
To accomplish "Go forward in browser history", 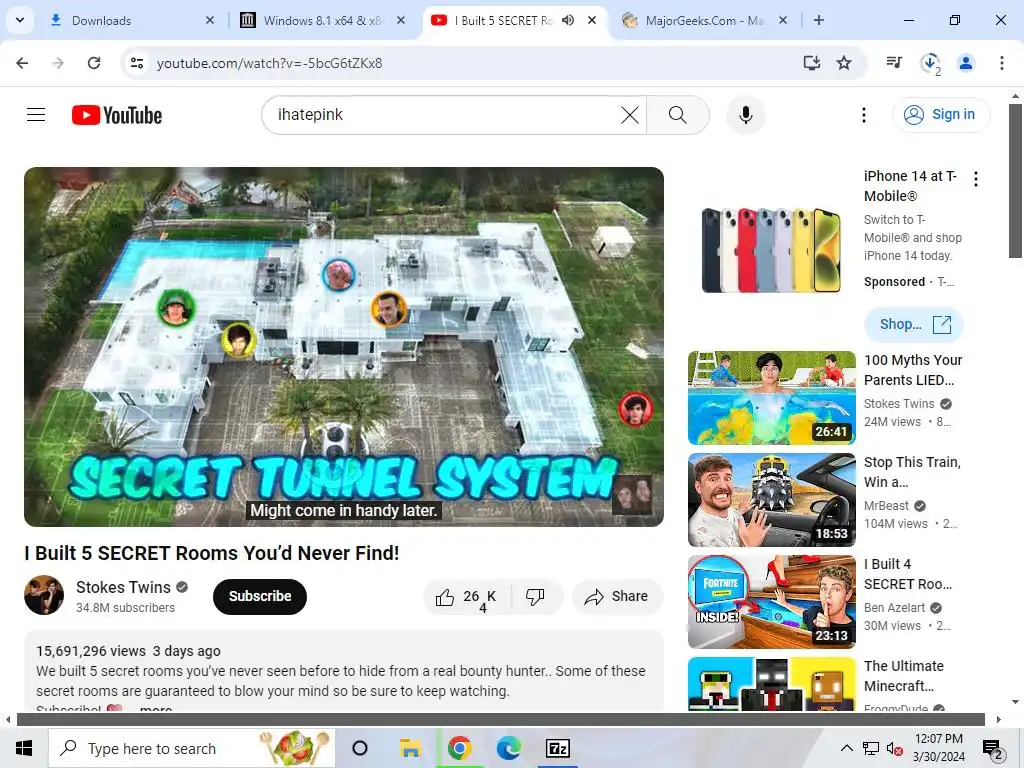I will coord(57,63).
